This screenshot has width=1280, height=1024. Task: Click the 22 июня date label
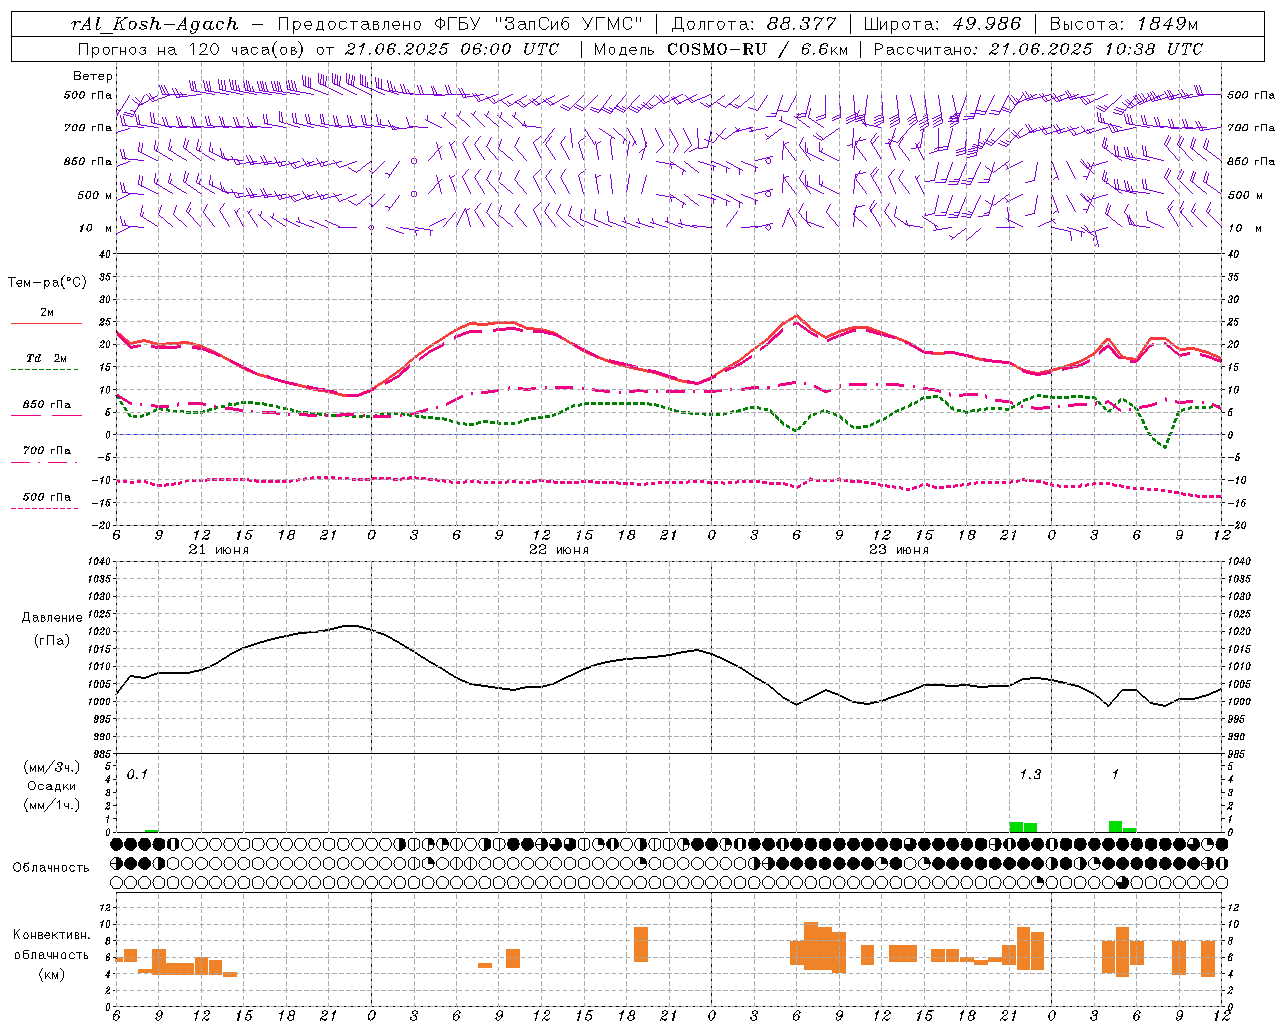559,550
